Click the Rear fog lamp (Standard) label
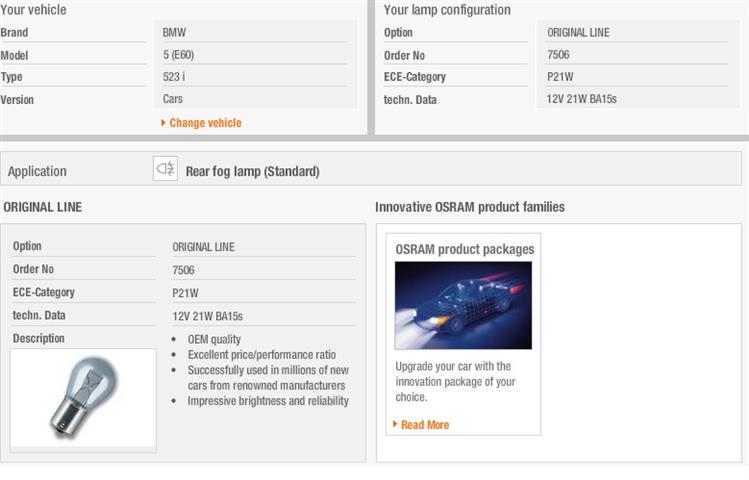The width and height of the screenshot is (749, 480). (x=252, y=171)
